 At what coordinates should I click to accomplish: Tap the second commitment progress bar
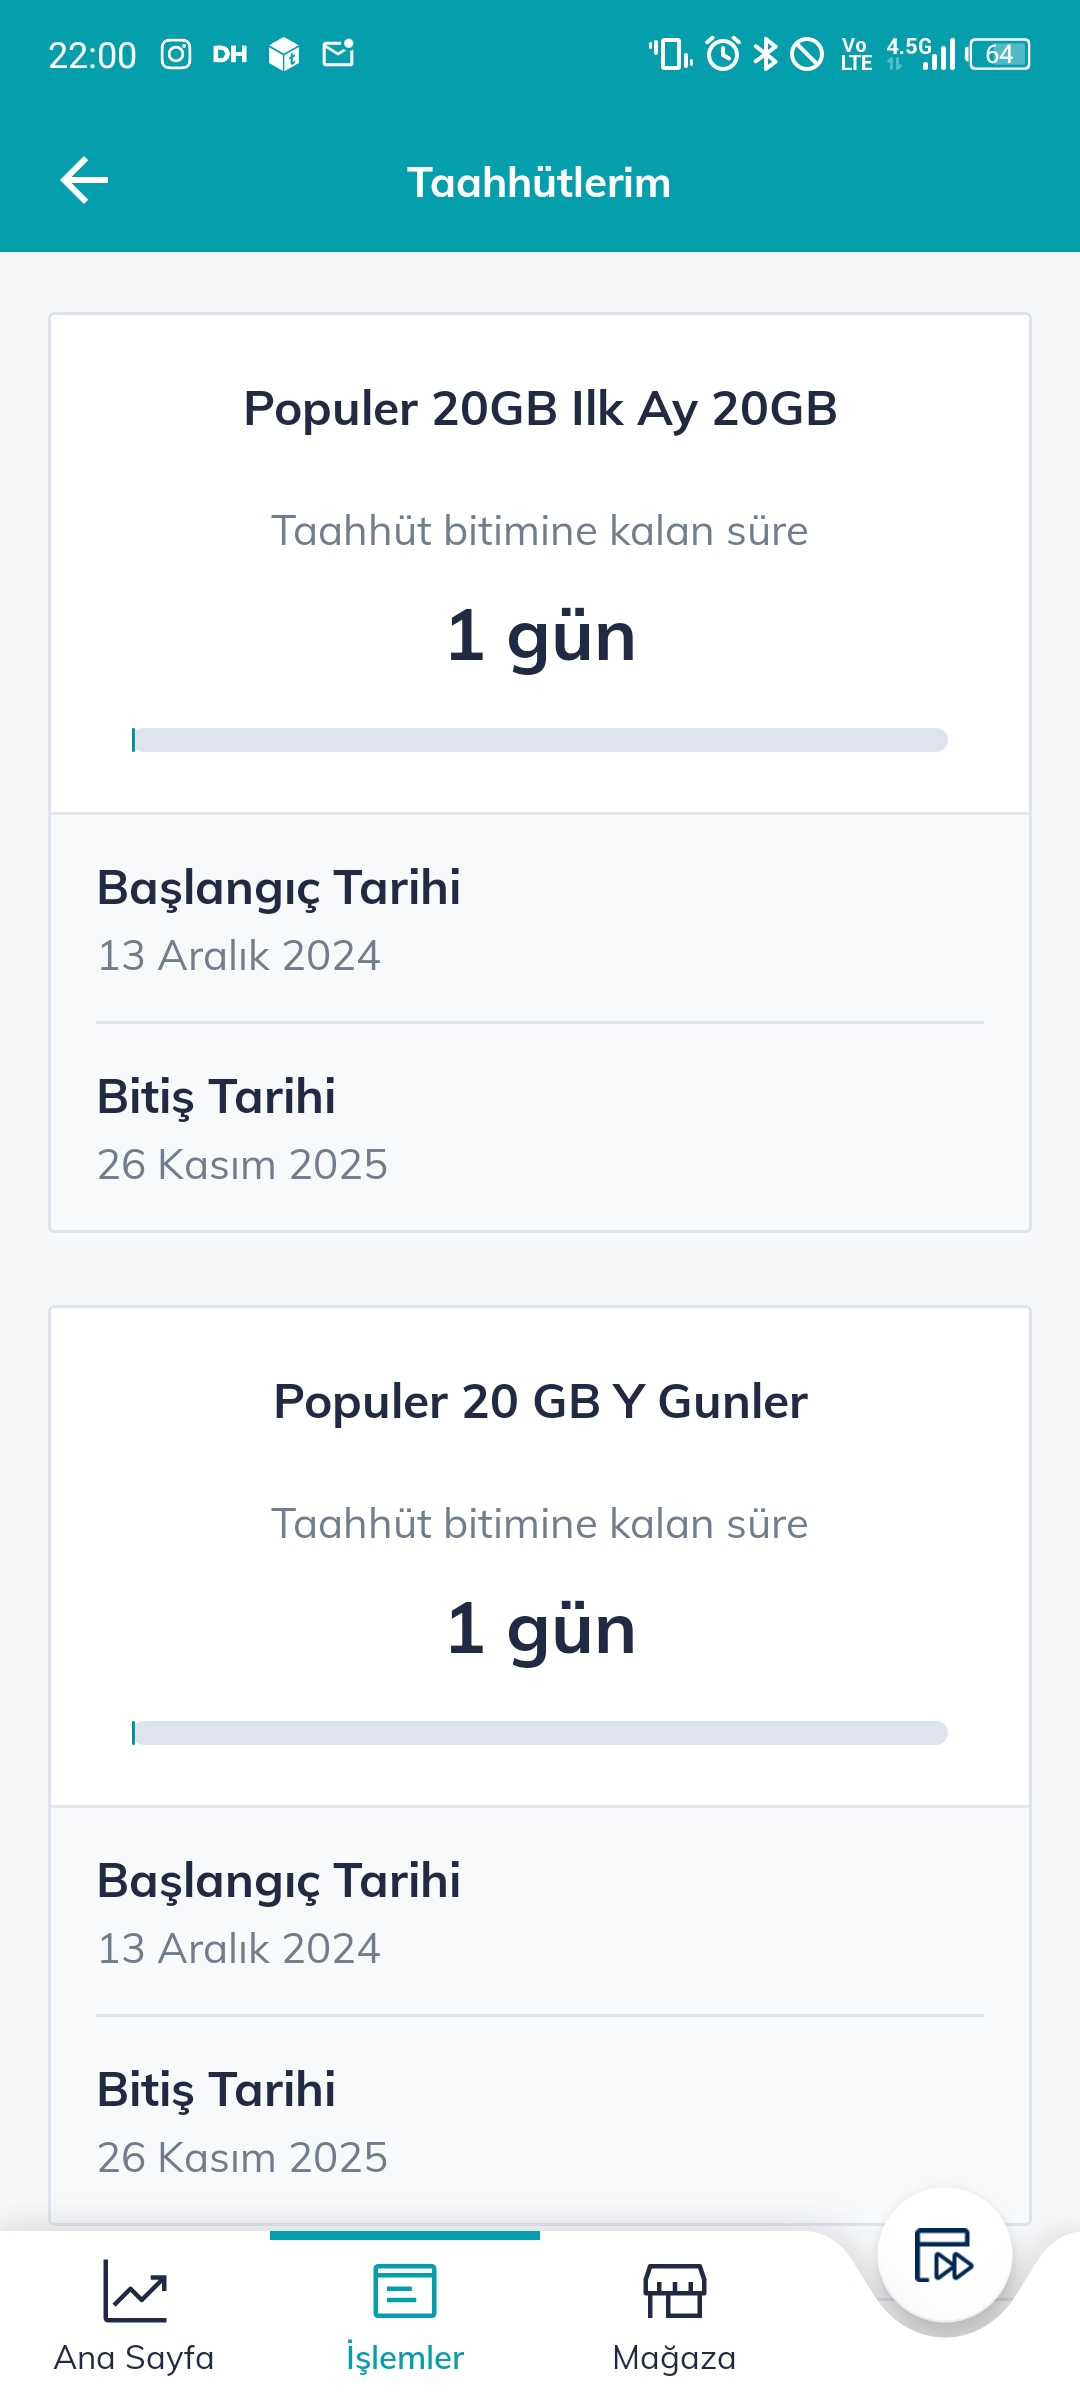[540, 1733]
